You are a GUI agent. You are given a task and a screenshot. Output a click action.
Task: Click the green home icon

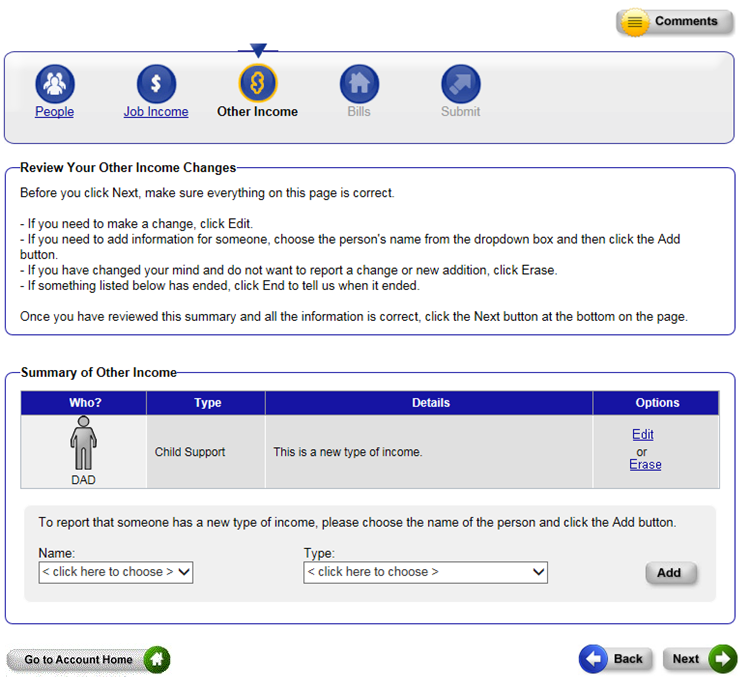click(157, 660)
